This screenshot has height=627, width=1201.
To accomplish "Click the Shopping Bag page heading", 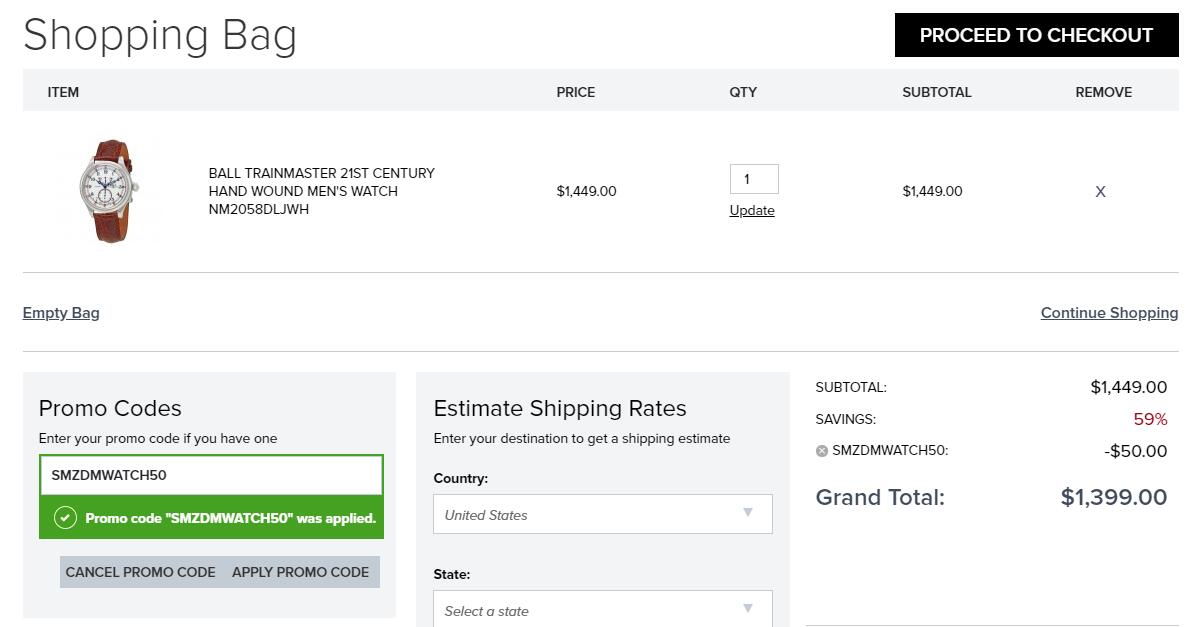I will pos(160,35).
